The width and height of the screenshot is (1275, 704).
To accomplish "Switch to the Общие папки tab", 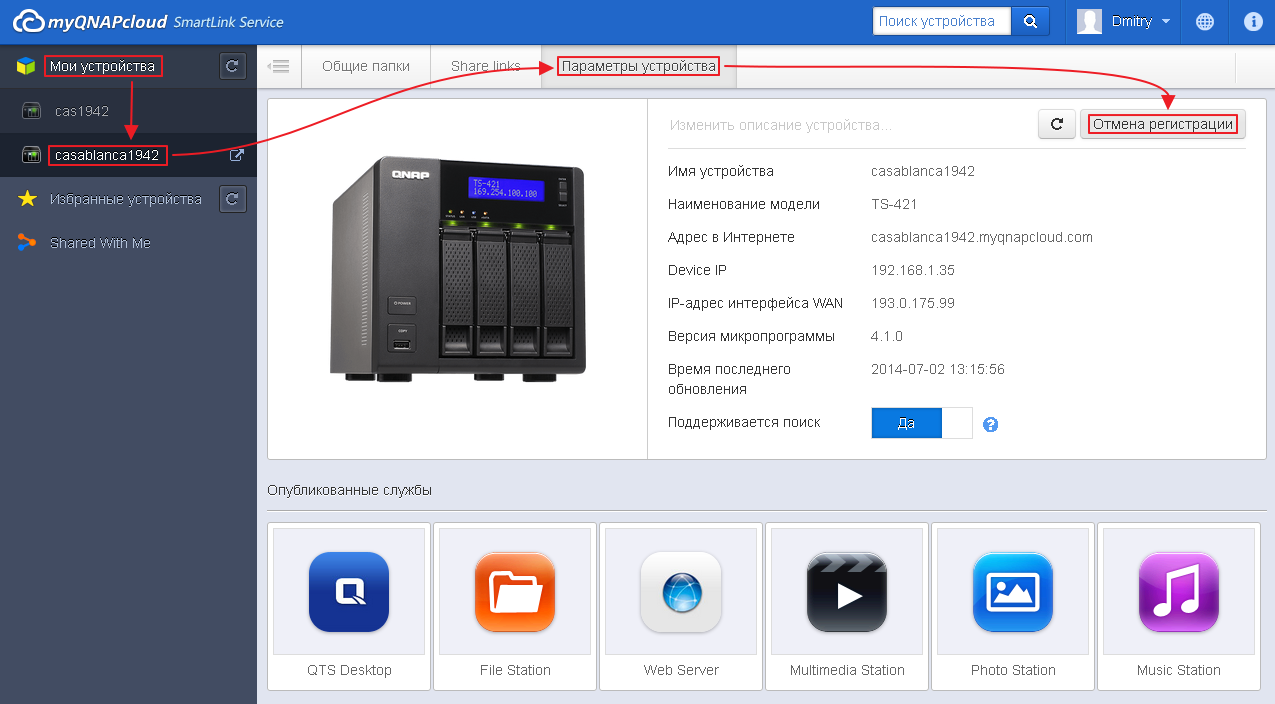I will (x=366, y=67).
